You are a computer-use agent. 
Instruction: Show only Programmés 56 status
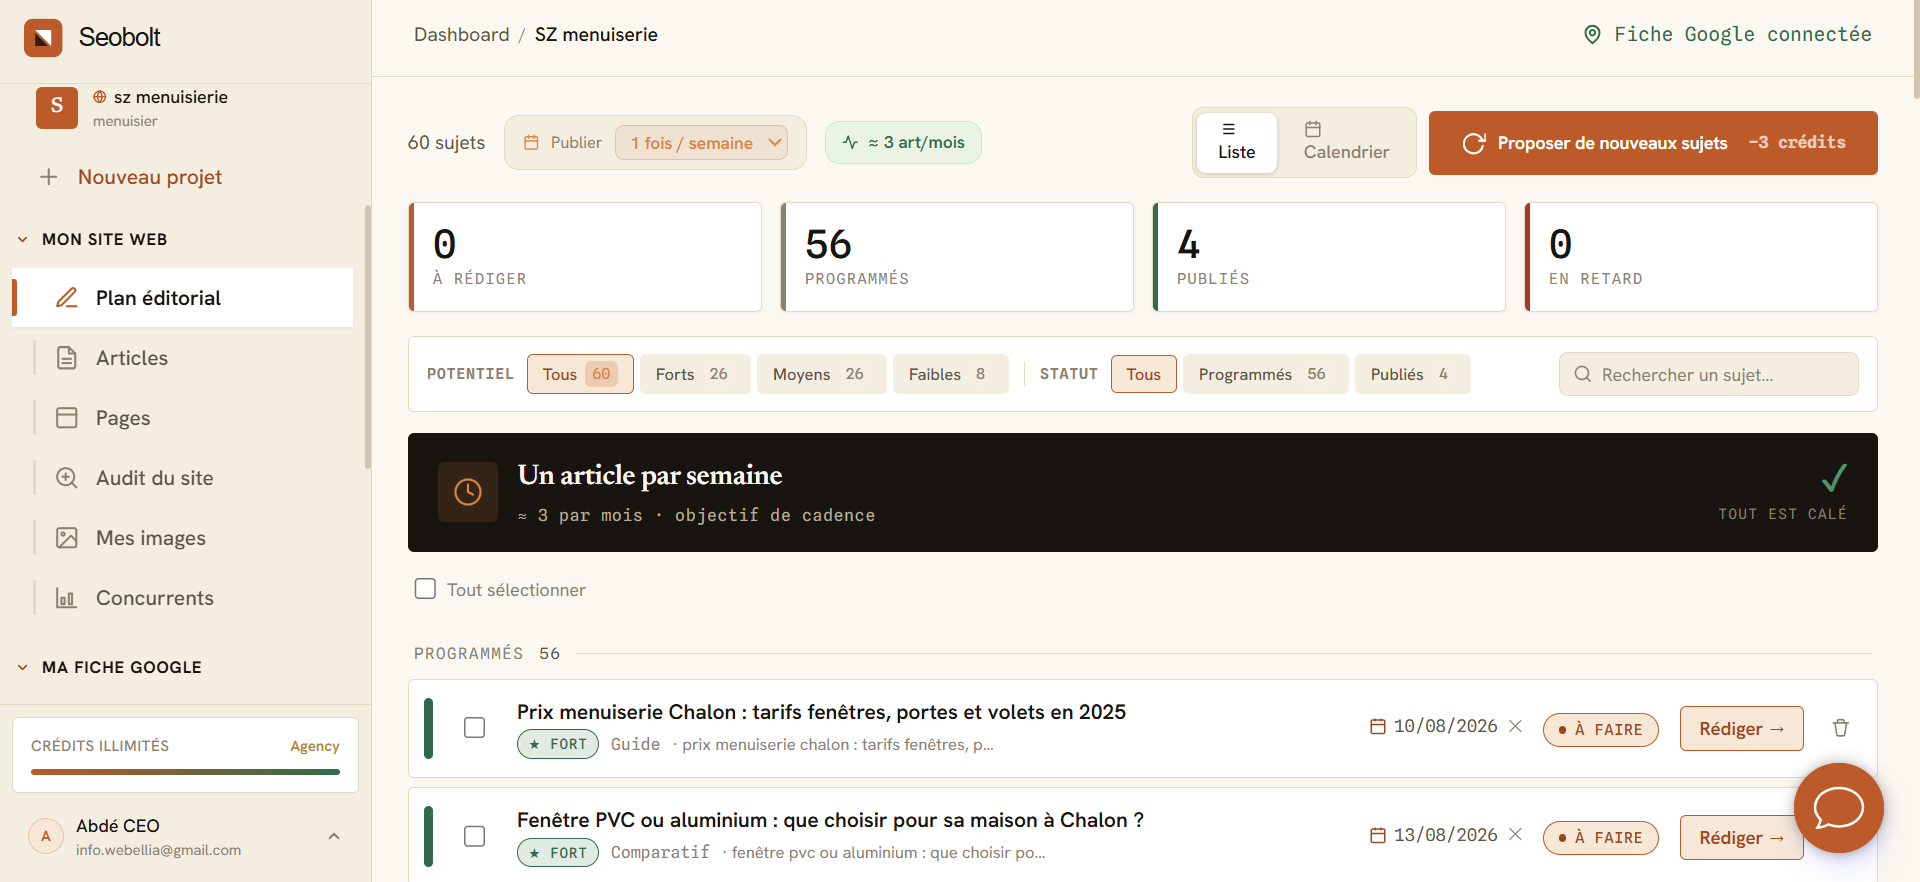click(1265, 374)
